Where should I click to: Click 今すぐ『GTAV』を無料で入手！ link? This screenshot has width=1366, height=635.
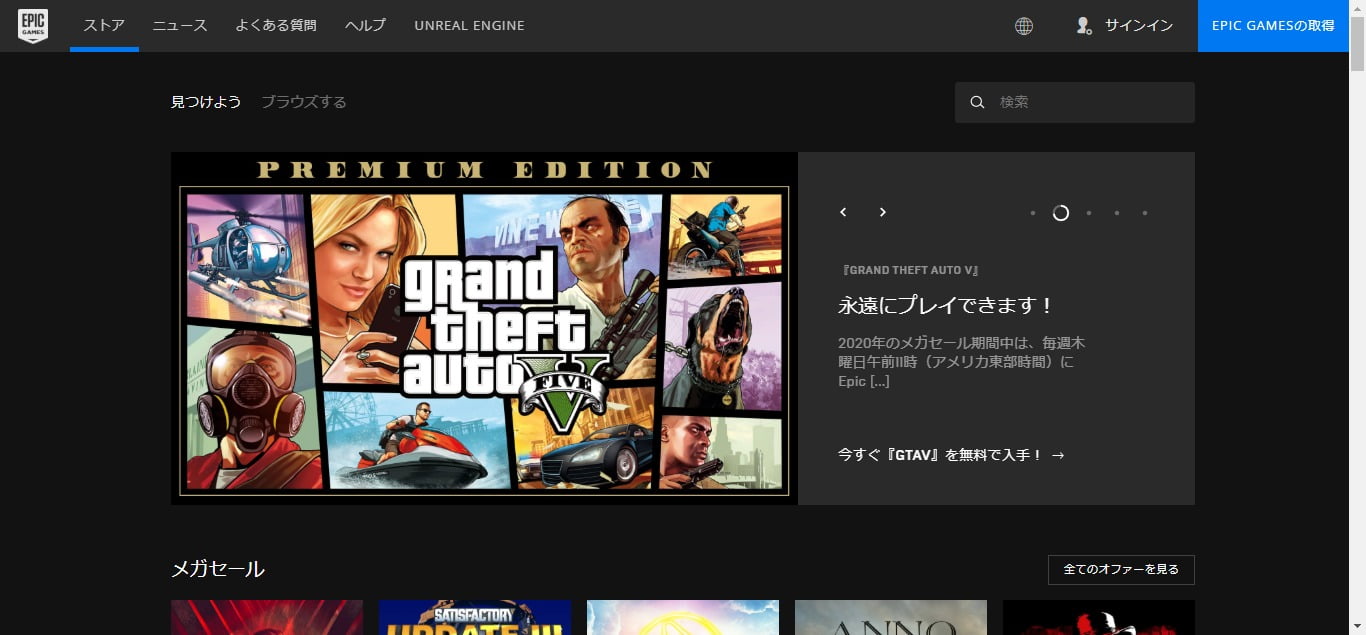click(951, 455)
